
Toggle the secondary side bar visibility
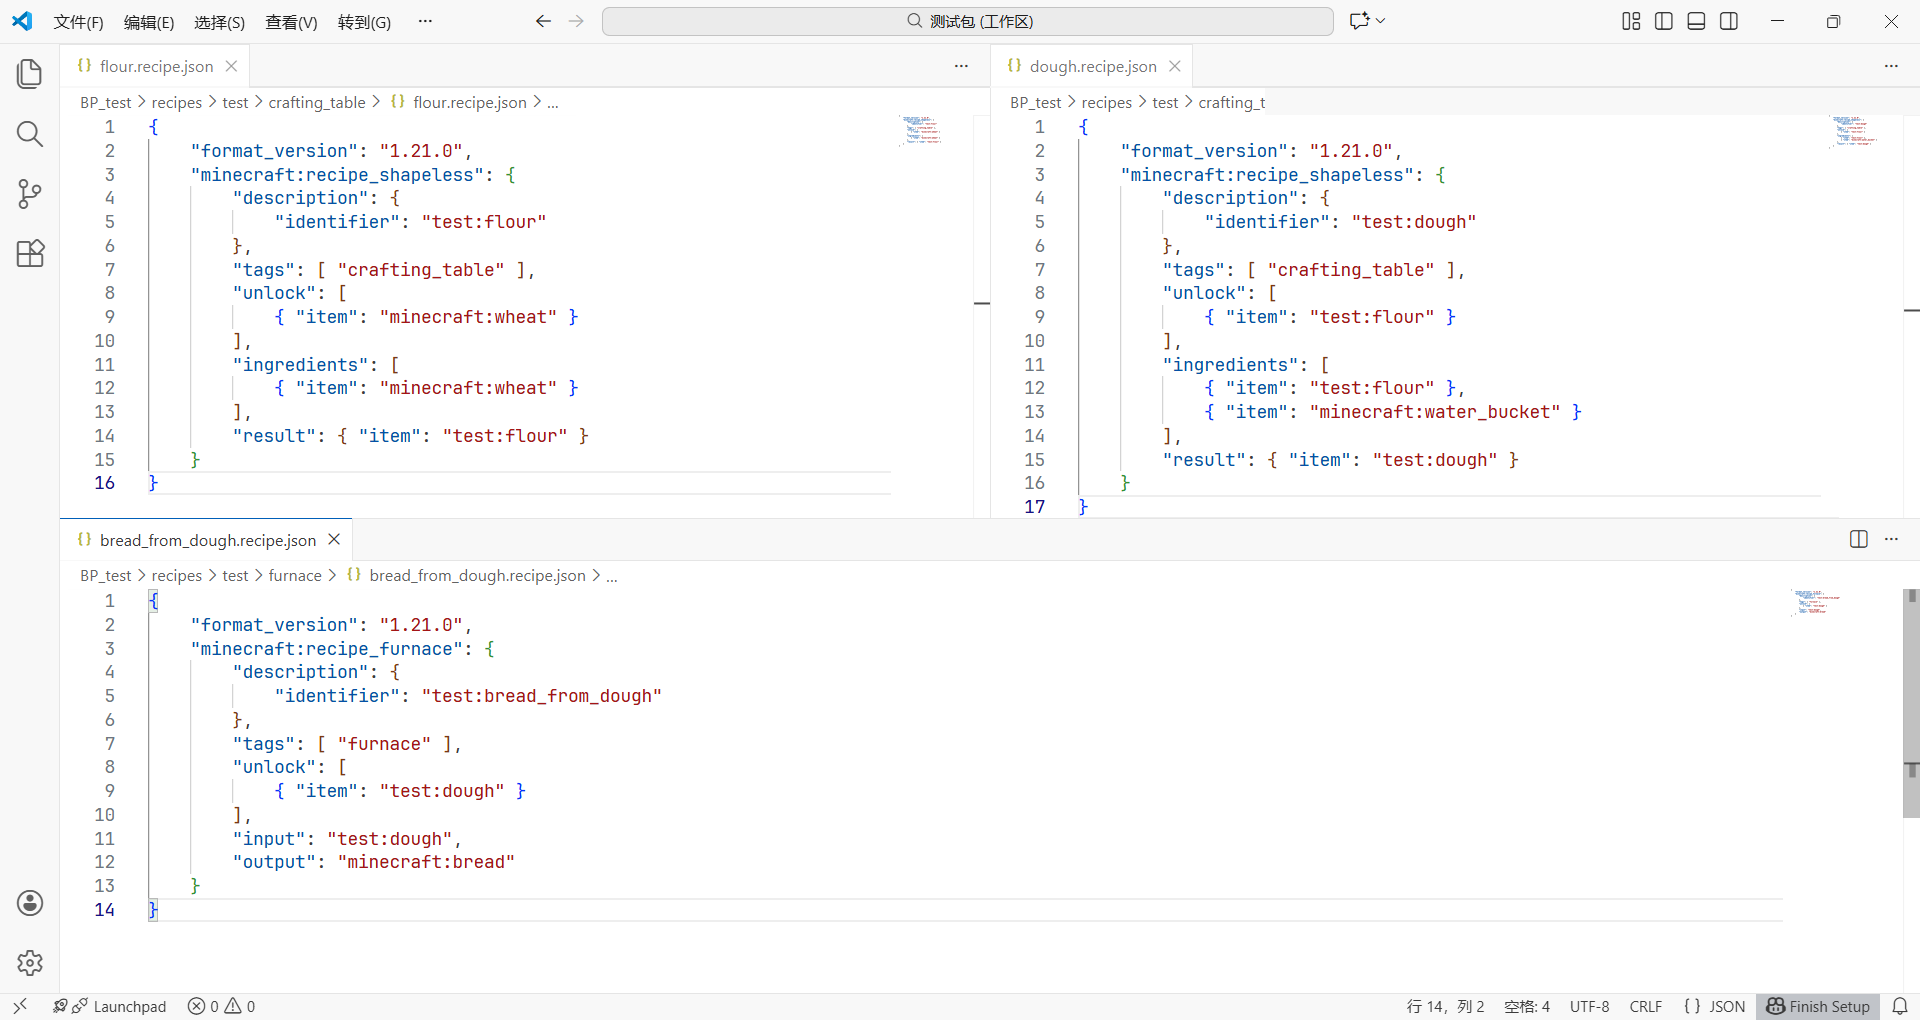coord(1729,21)
